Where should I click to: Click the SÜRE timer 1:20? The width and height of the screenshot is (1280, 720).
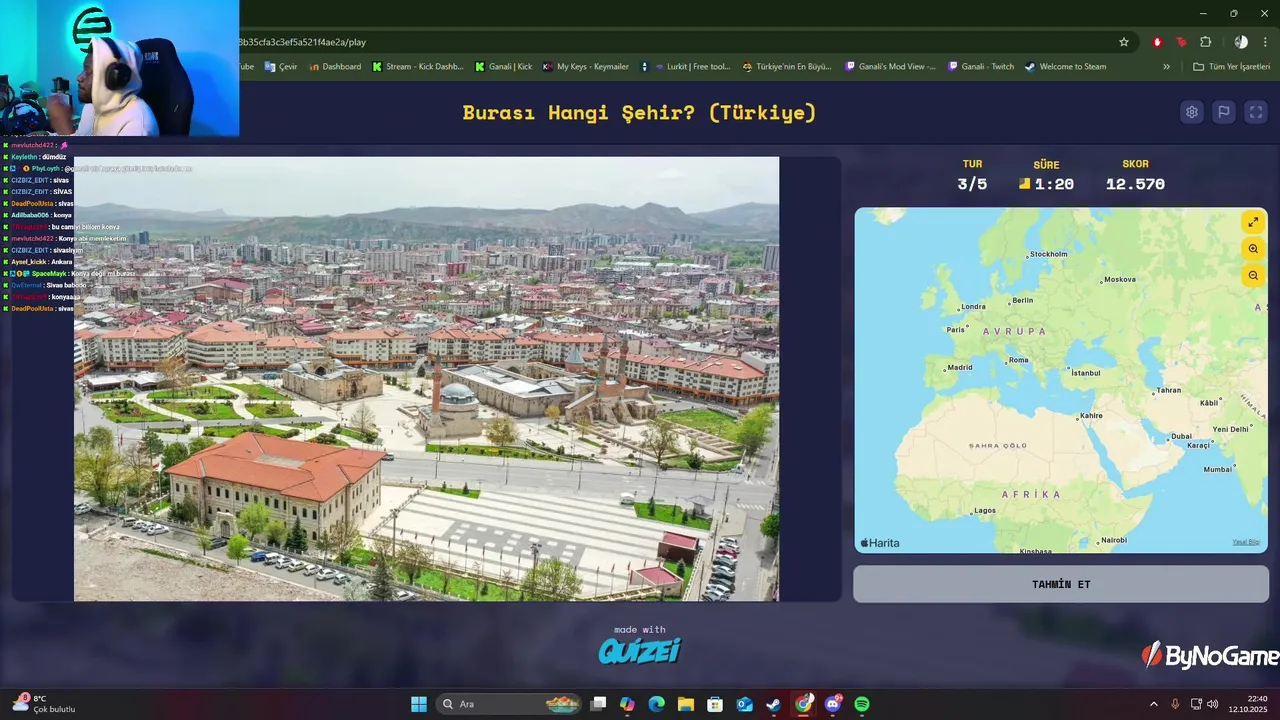[1054, 184]
